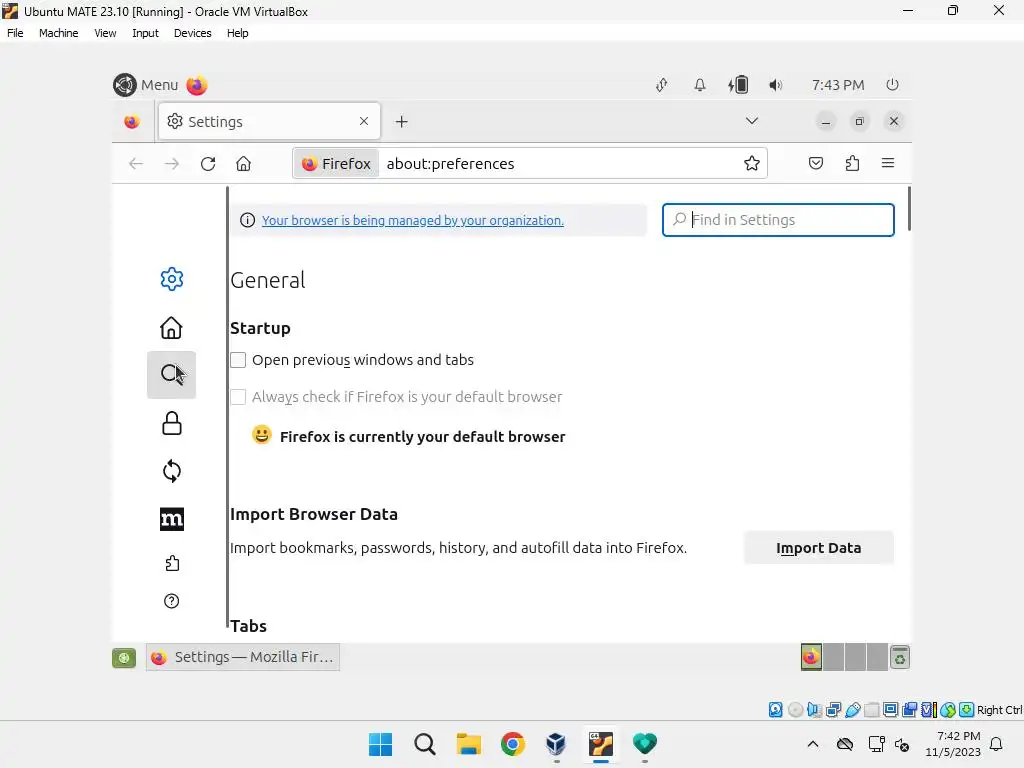Screen dimensions: 1024x768
Task: Open File Explorer from Windows taskbar
Action: coord(468,744)
